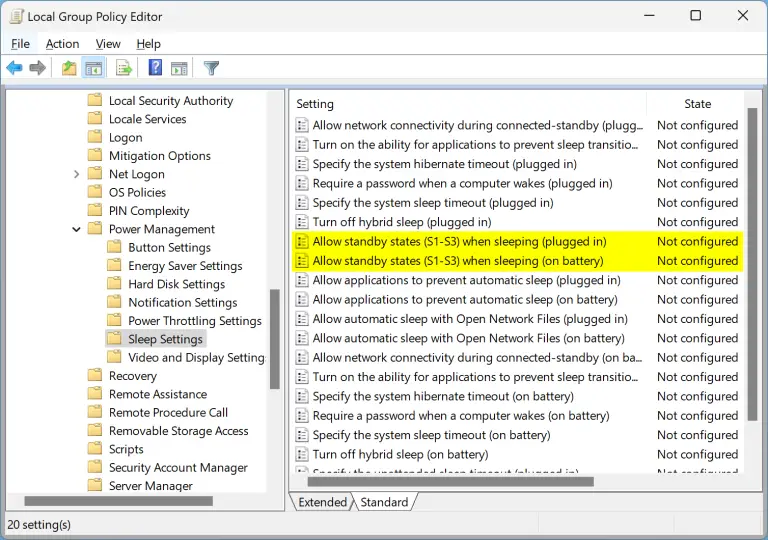
Task: Click the tree pane vertical scrollbar
Action: pyautogui.click(x=275, y=339)
